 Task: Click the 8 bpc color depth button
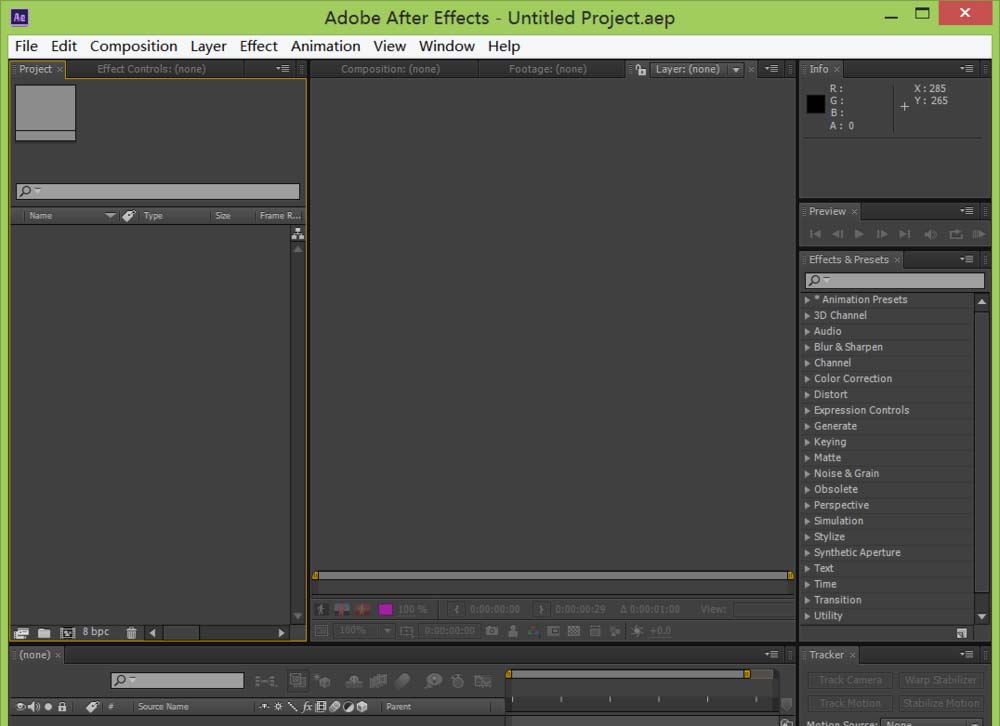tap(96, 632)
